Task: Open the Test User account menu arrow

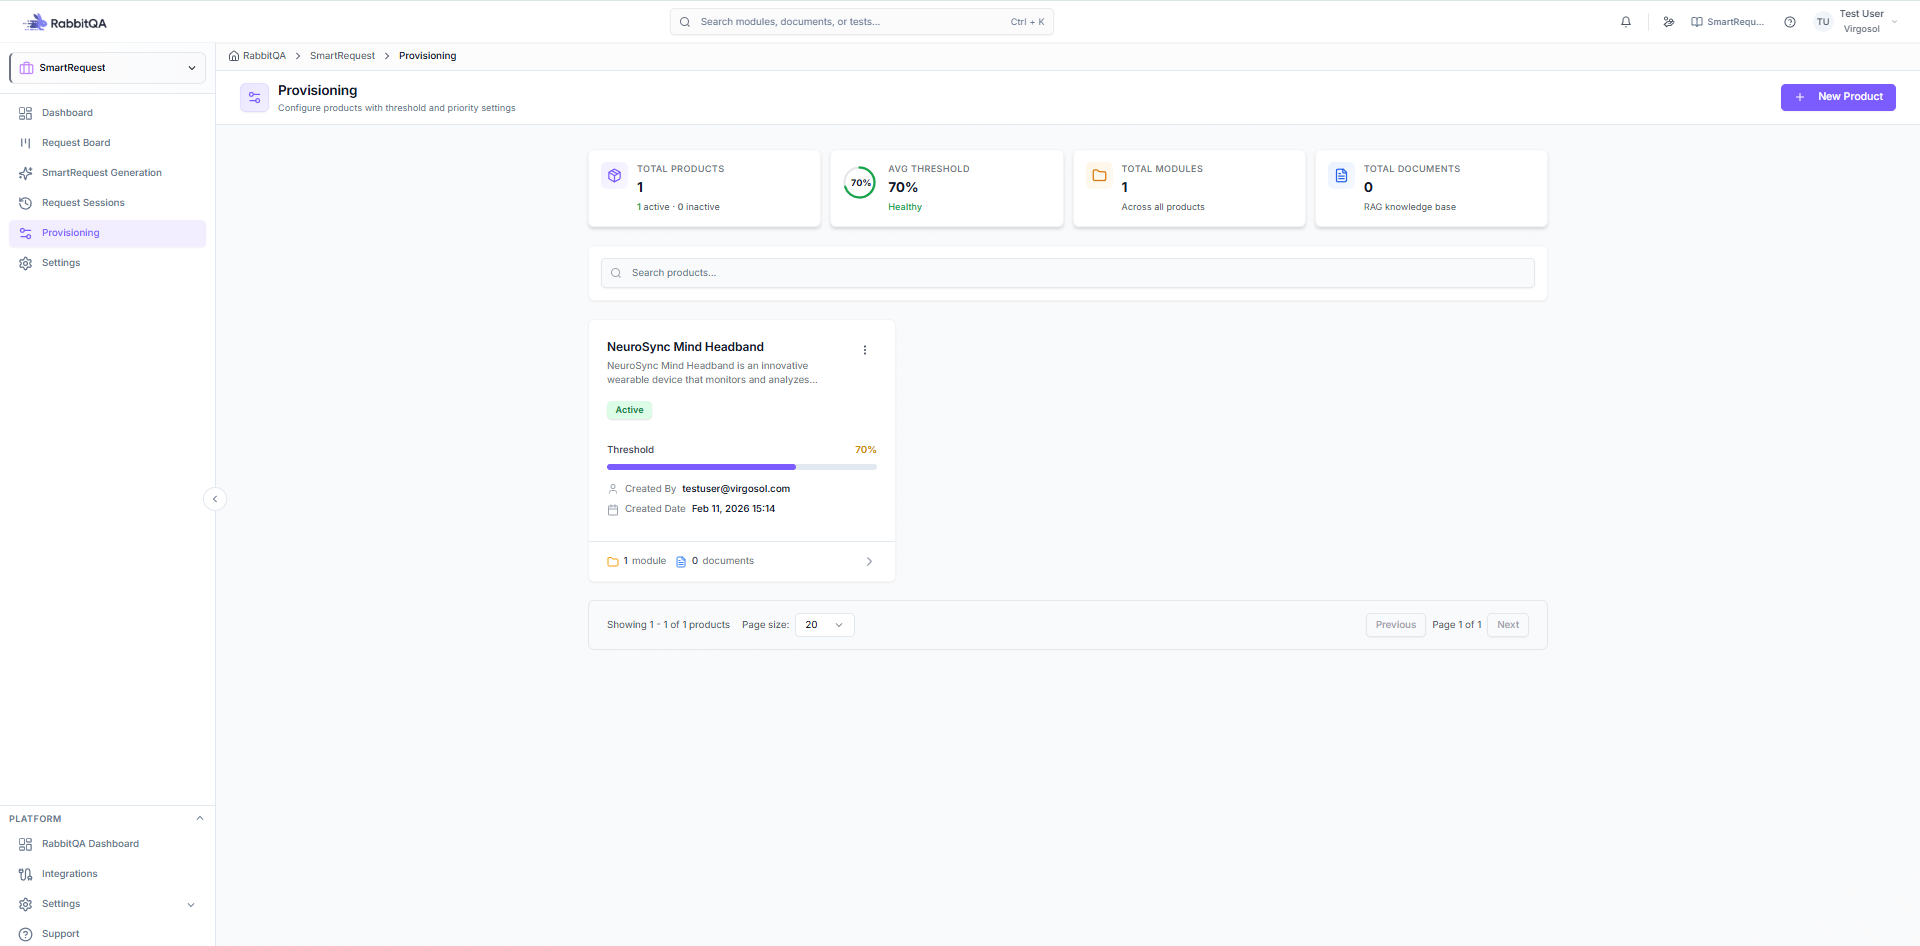Action: click(1895, 22)
